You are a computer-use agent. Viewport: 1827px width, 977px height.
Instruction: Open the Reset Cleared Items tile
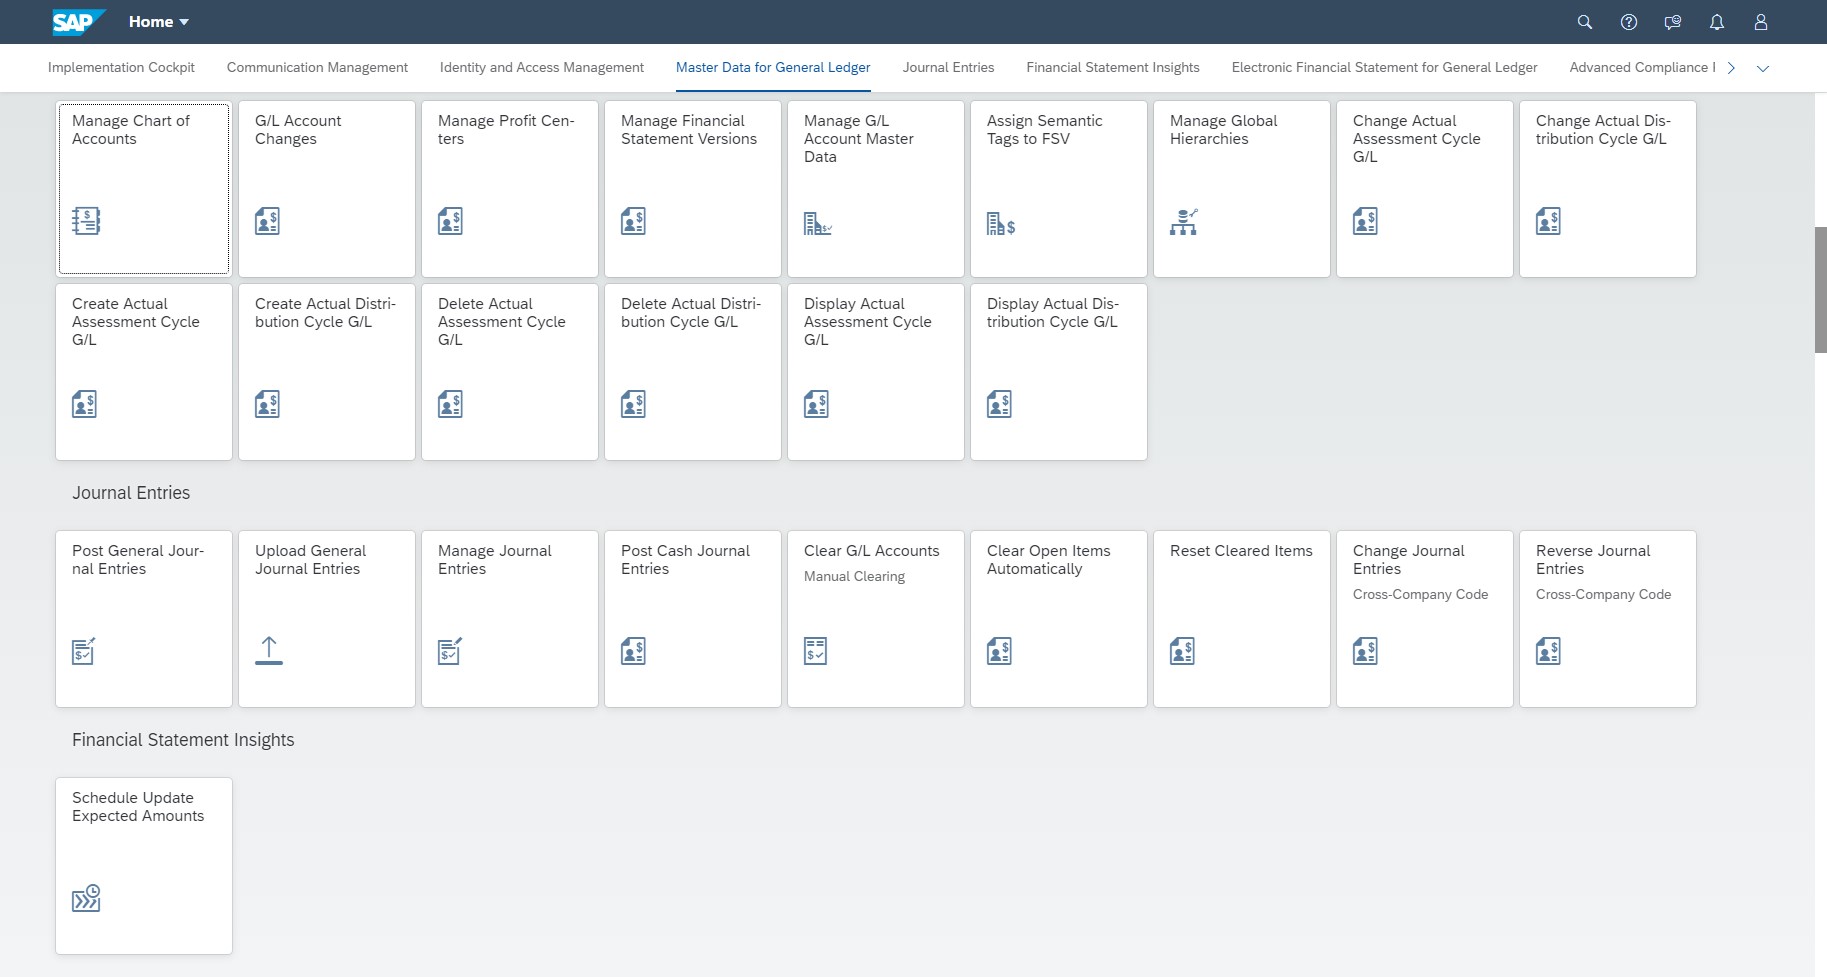(x=1241, y=618)
